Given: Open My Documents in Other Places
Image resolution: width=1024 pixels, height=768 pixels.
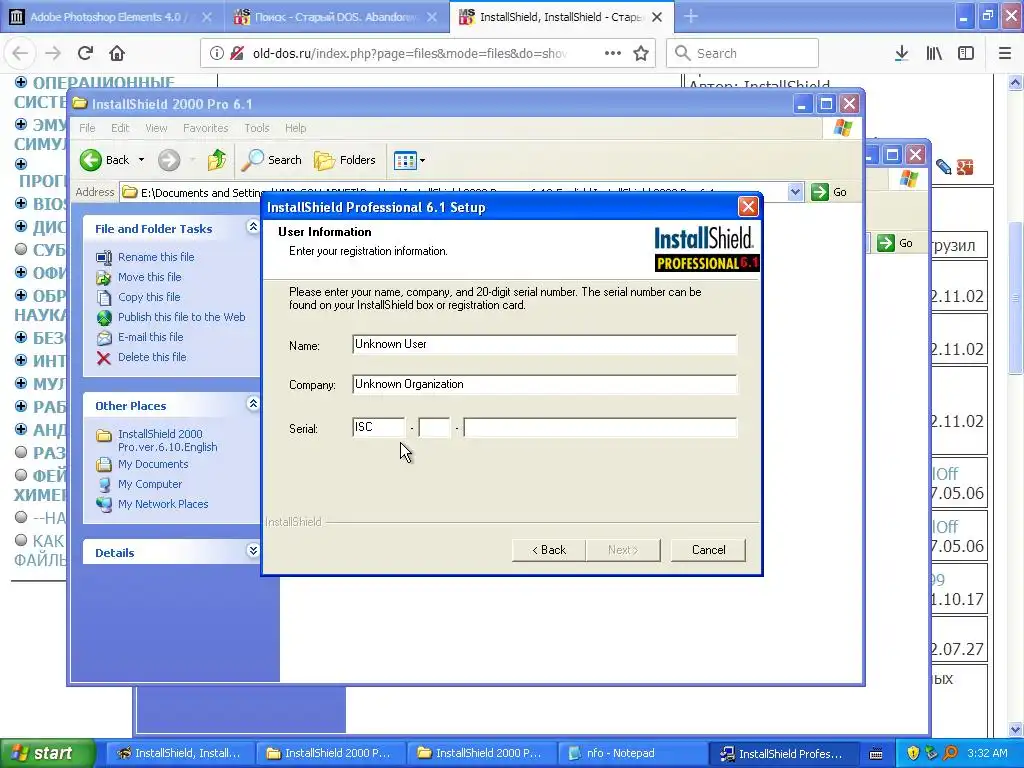Looking at the screenshot, I should pos(153,464).
